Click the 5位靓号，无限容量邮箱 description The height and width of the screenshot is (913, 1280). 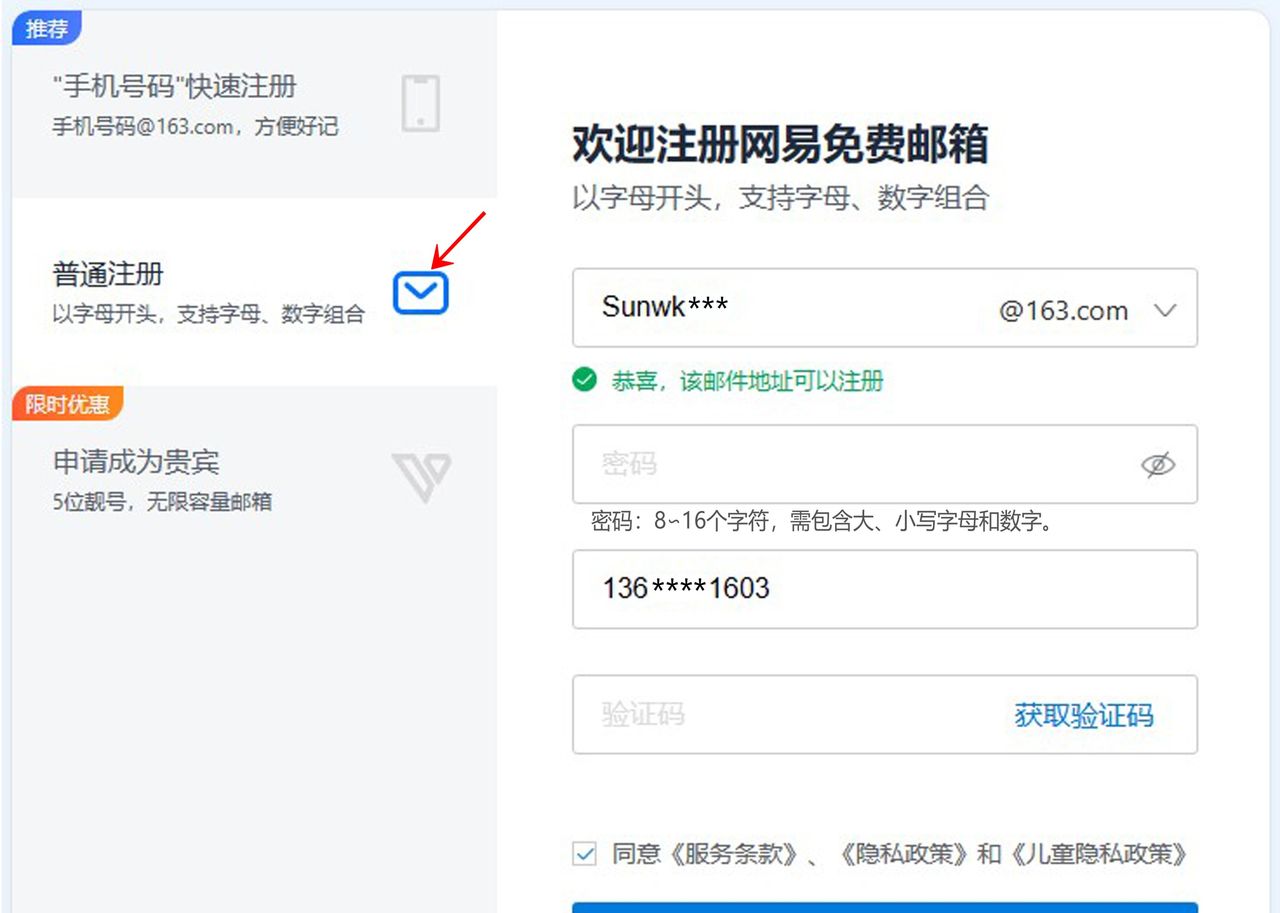pos(162,501)
